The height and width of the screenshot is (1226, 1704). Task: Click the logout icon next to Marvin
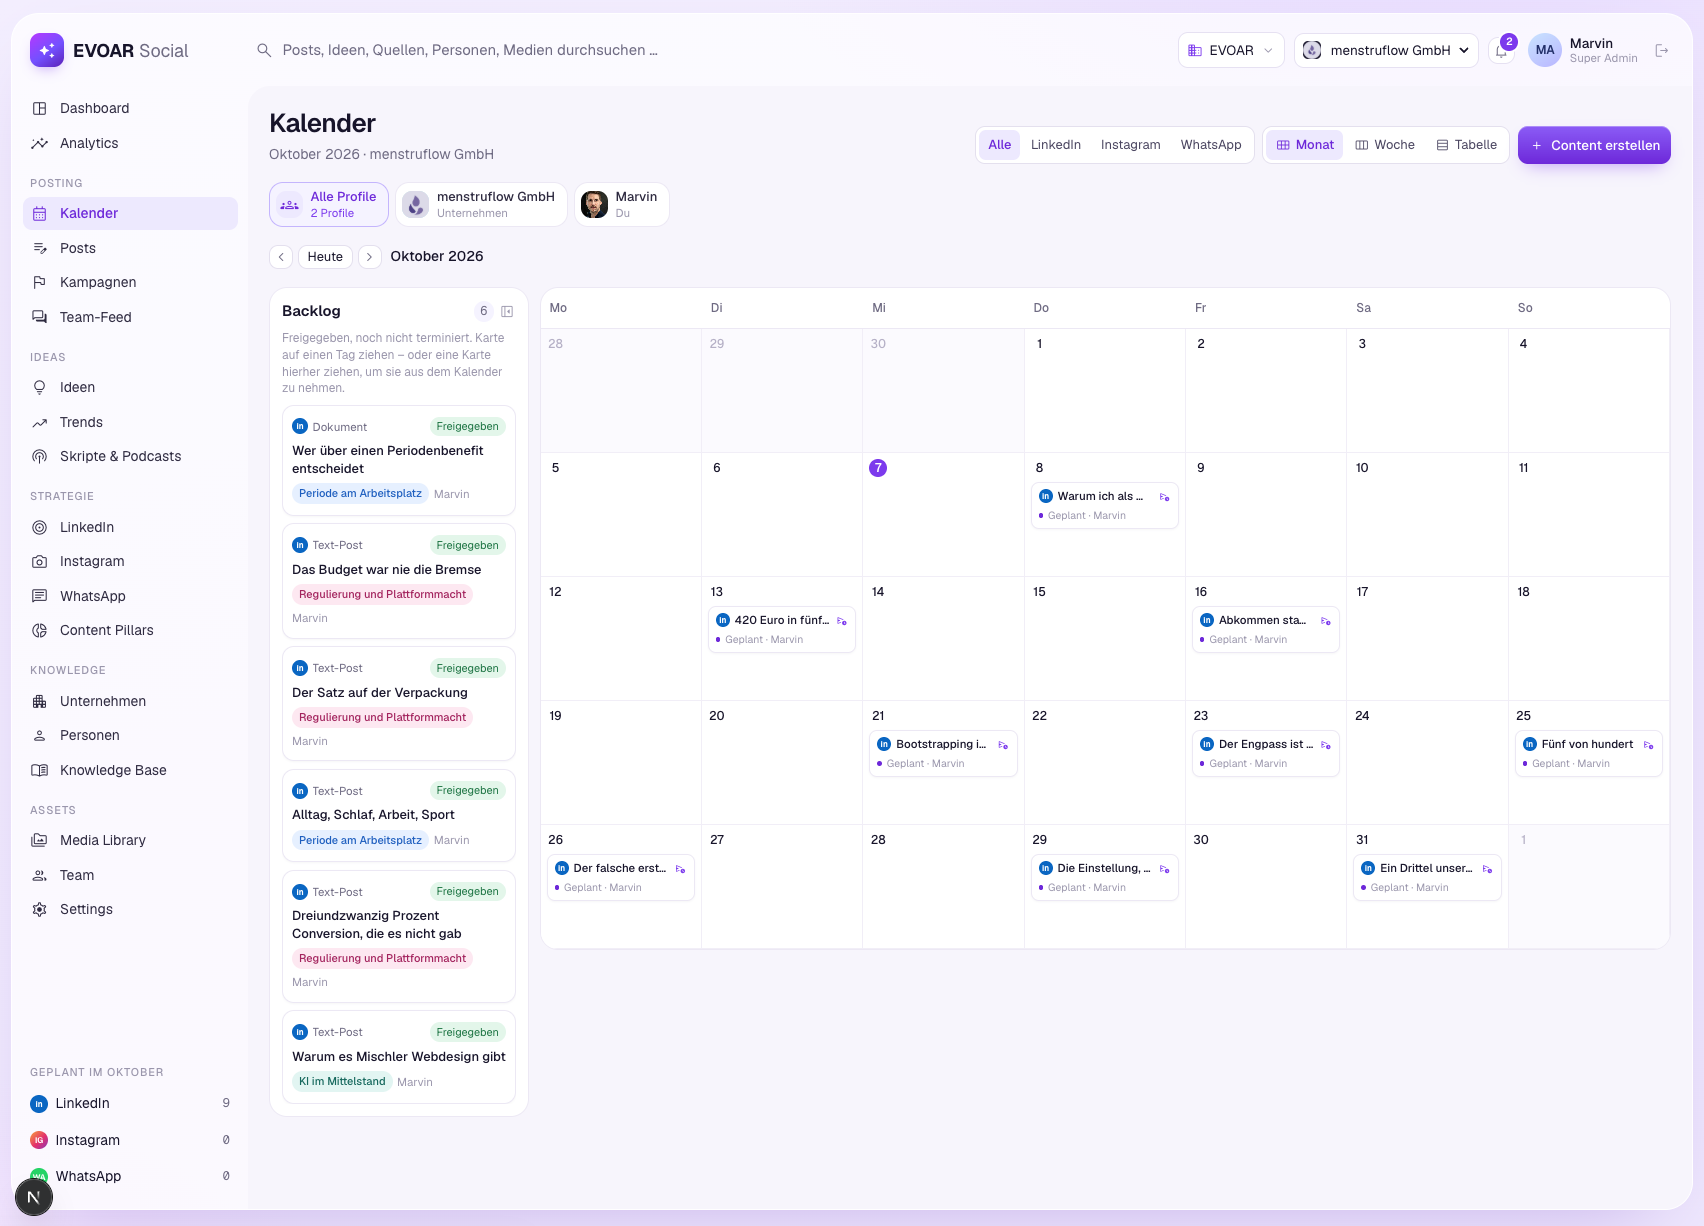point(1662,50)
